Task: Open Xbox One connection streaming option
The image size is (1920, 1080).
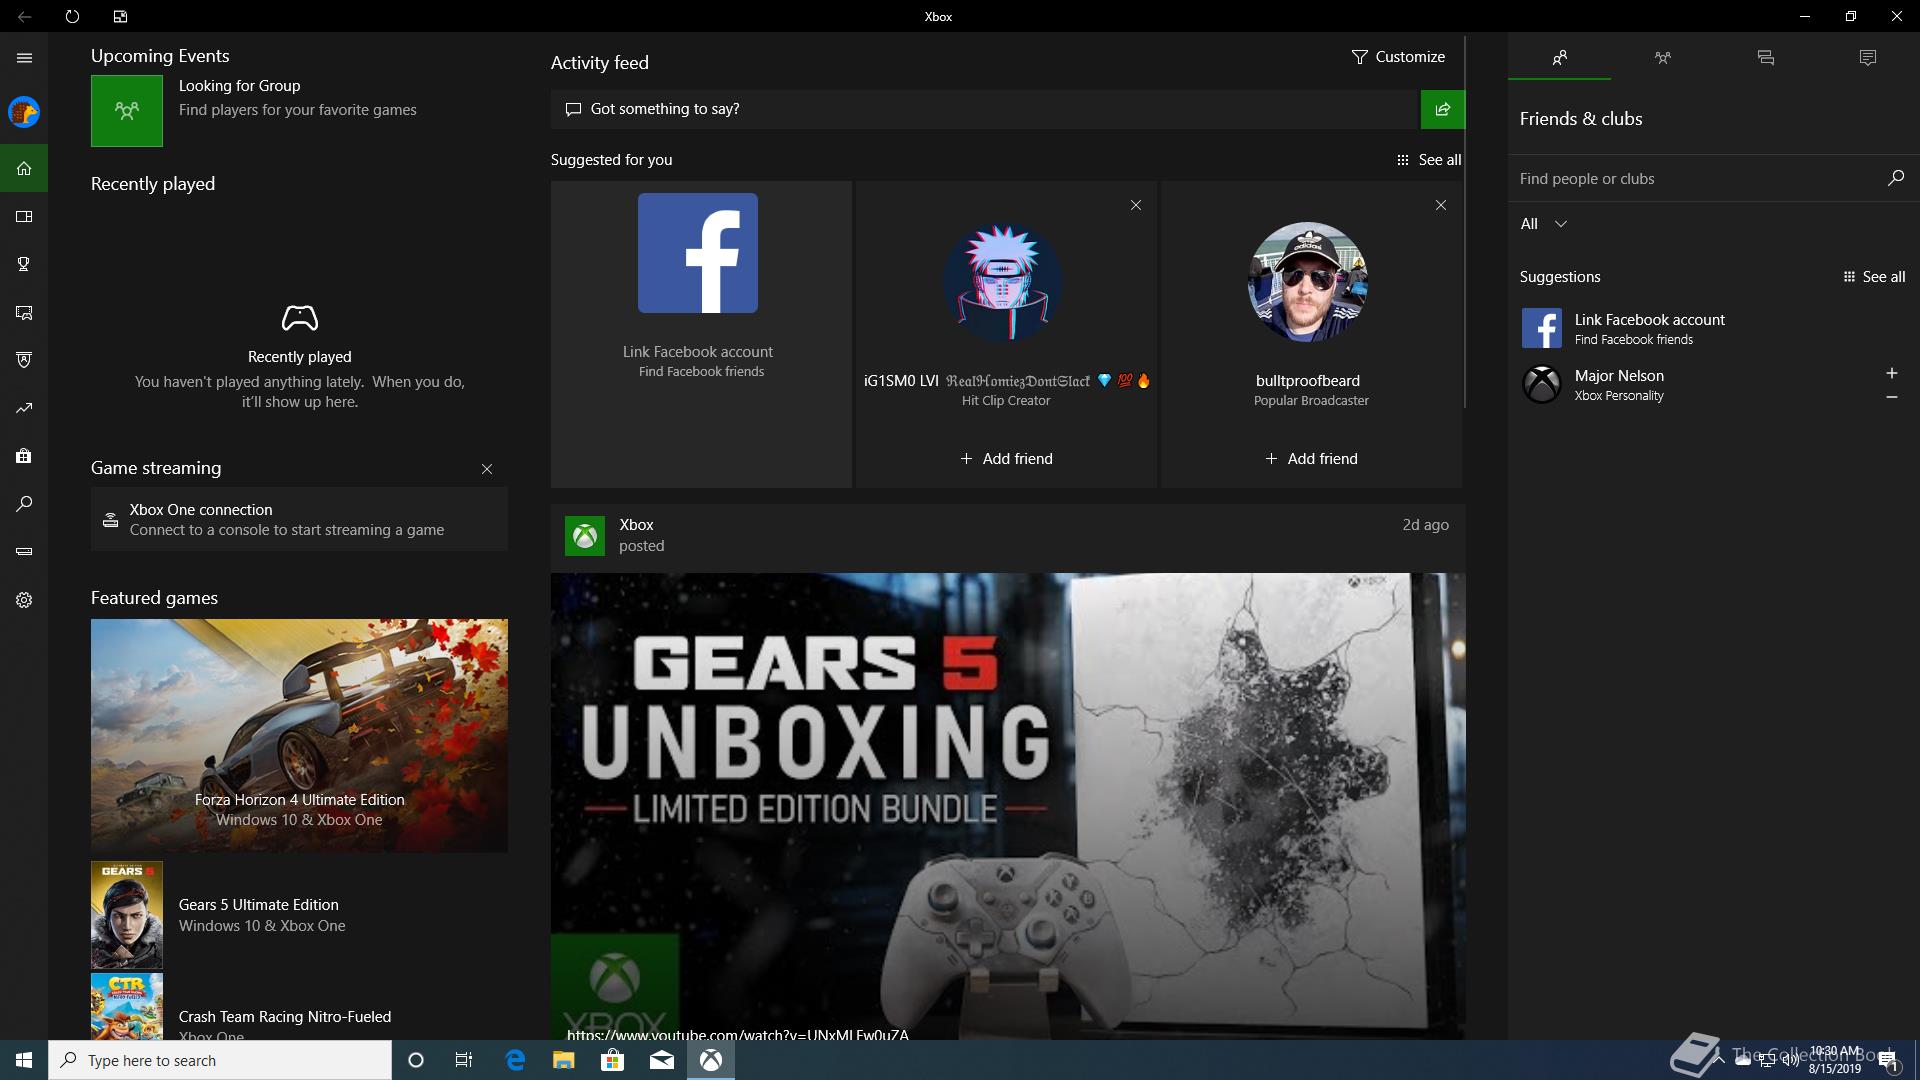Action: click(299, 519)
